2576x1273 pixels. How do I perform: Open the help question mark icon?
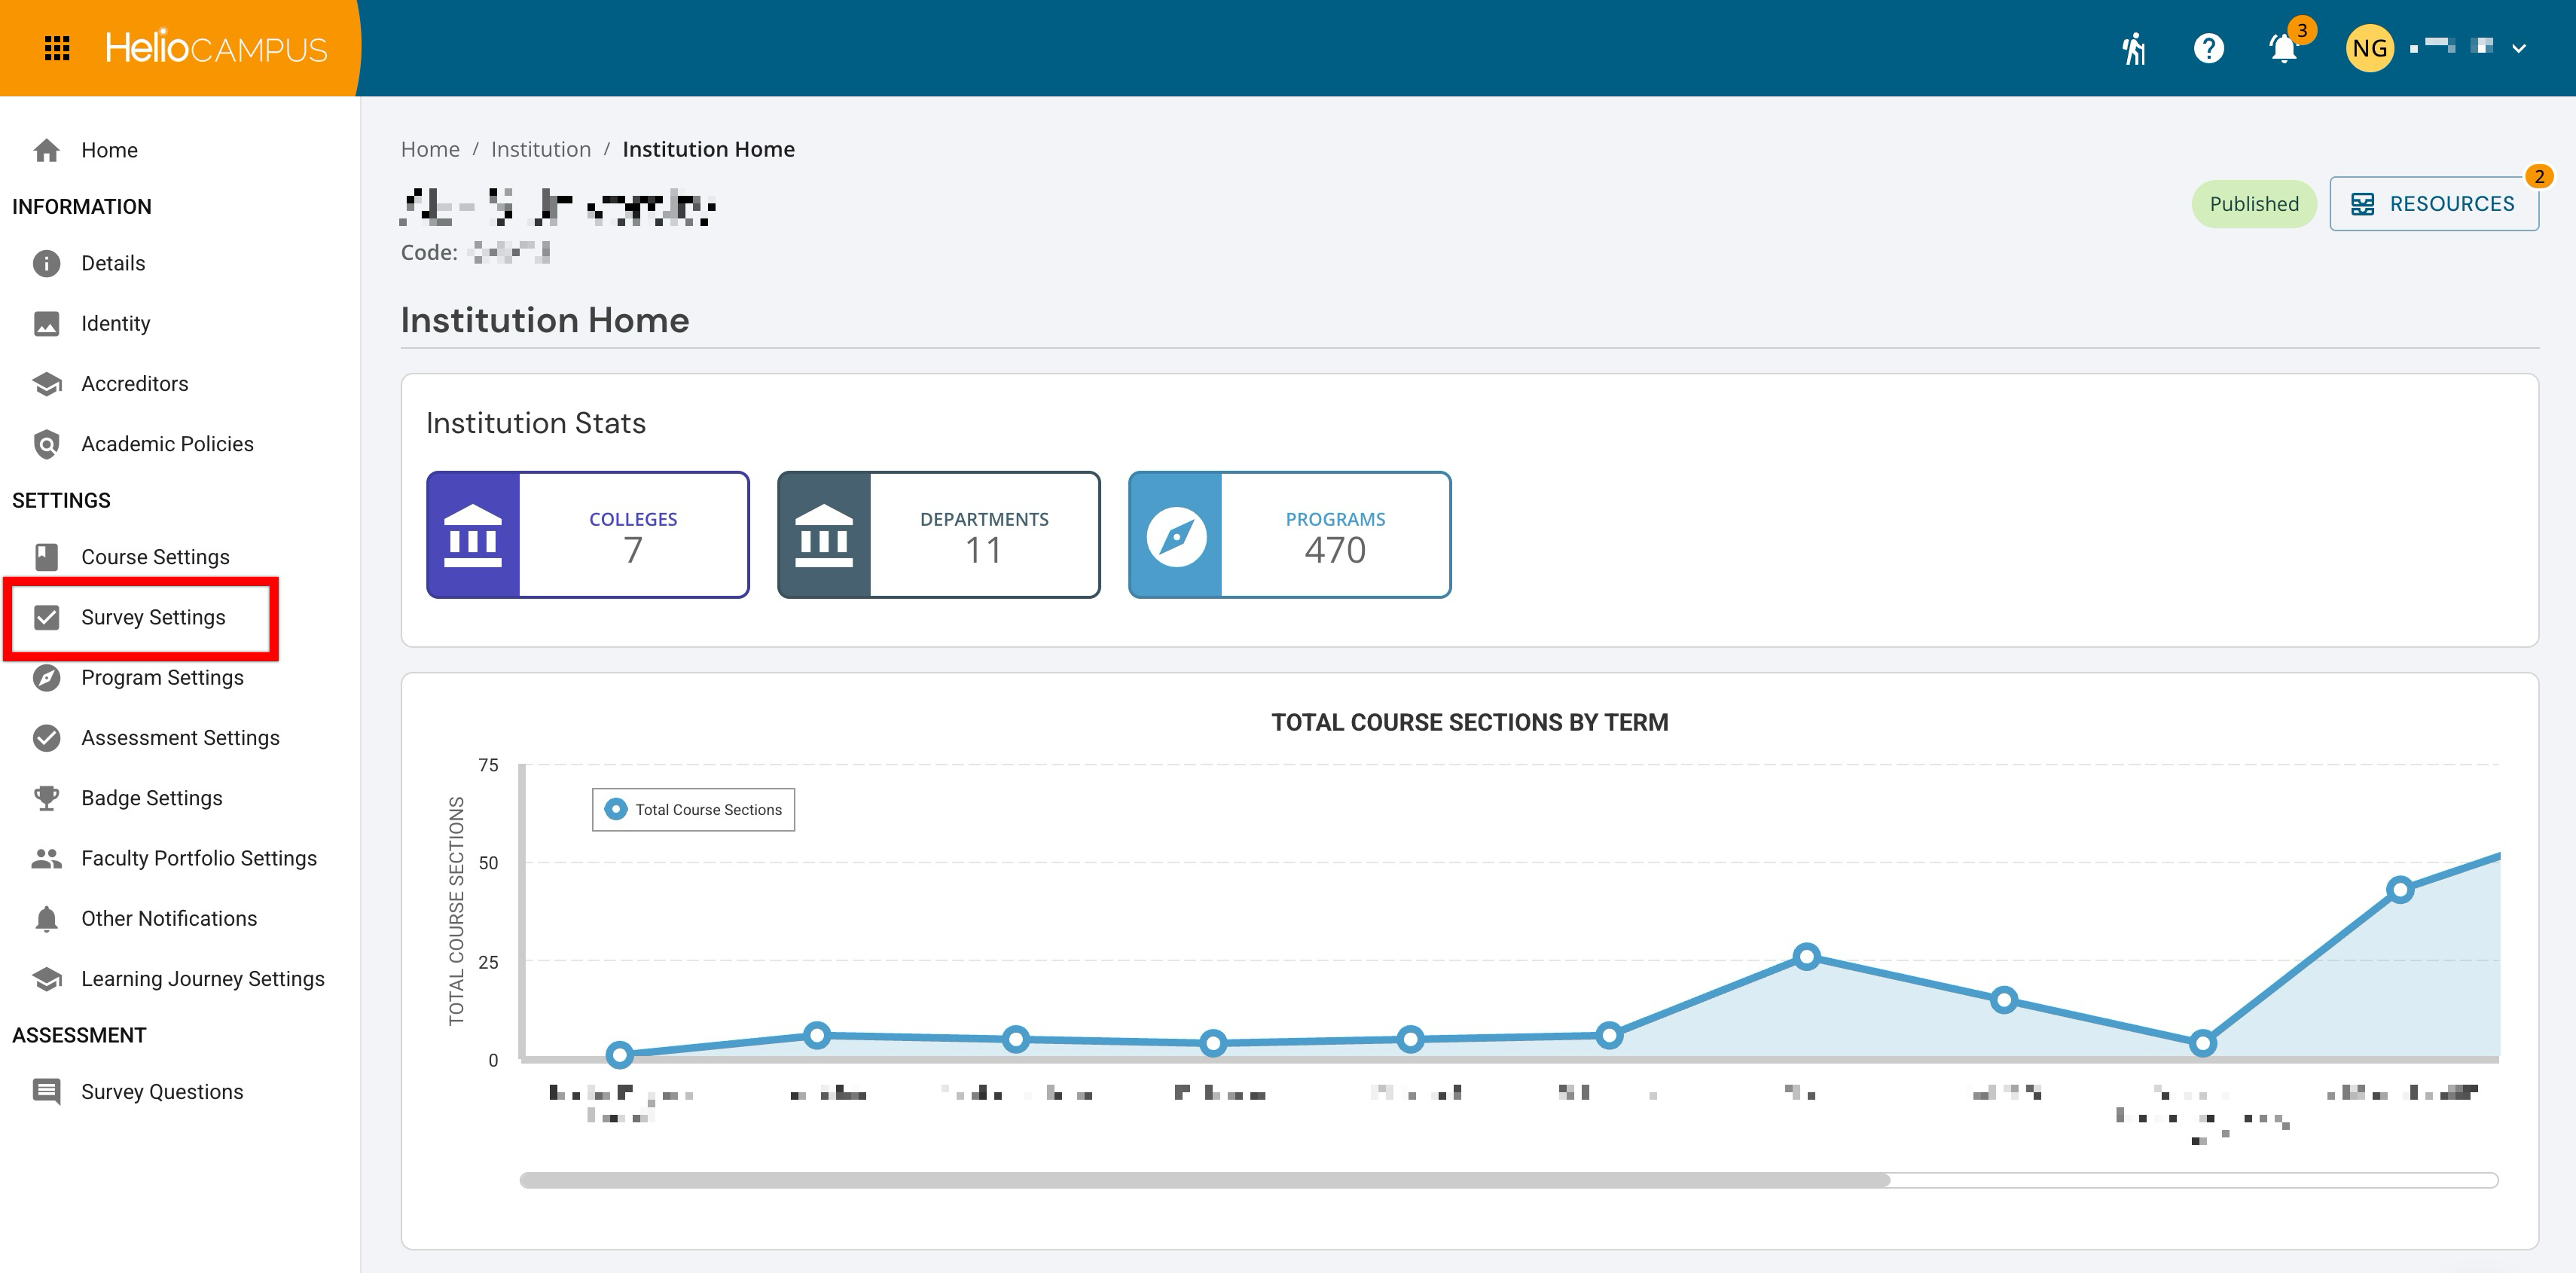tap(2208, 48)
